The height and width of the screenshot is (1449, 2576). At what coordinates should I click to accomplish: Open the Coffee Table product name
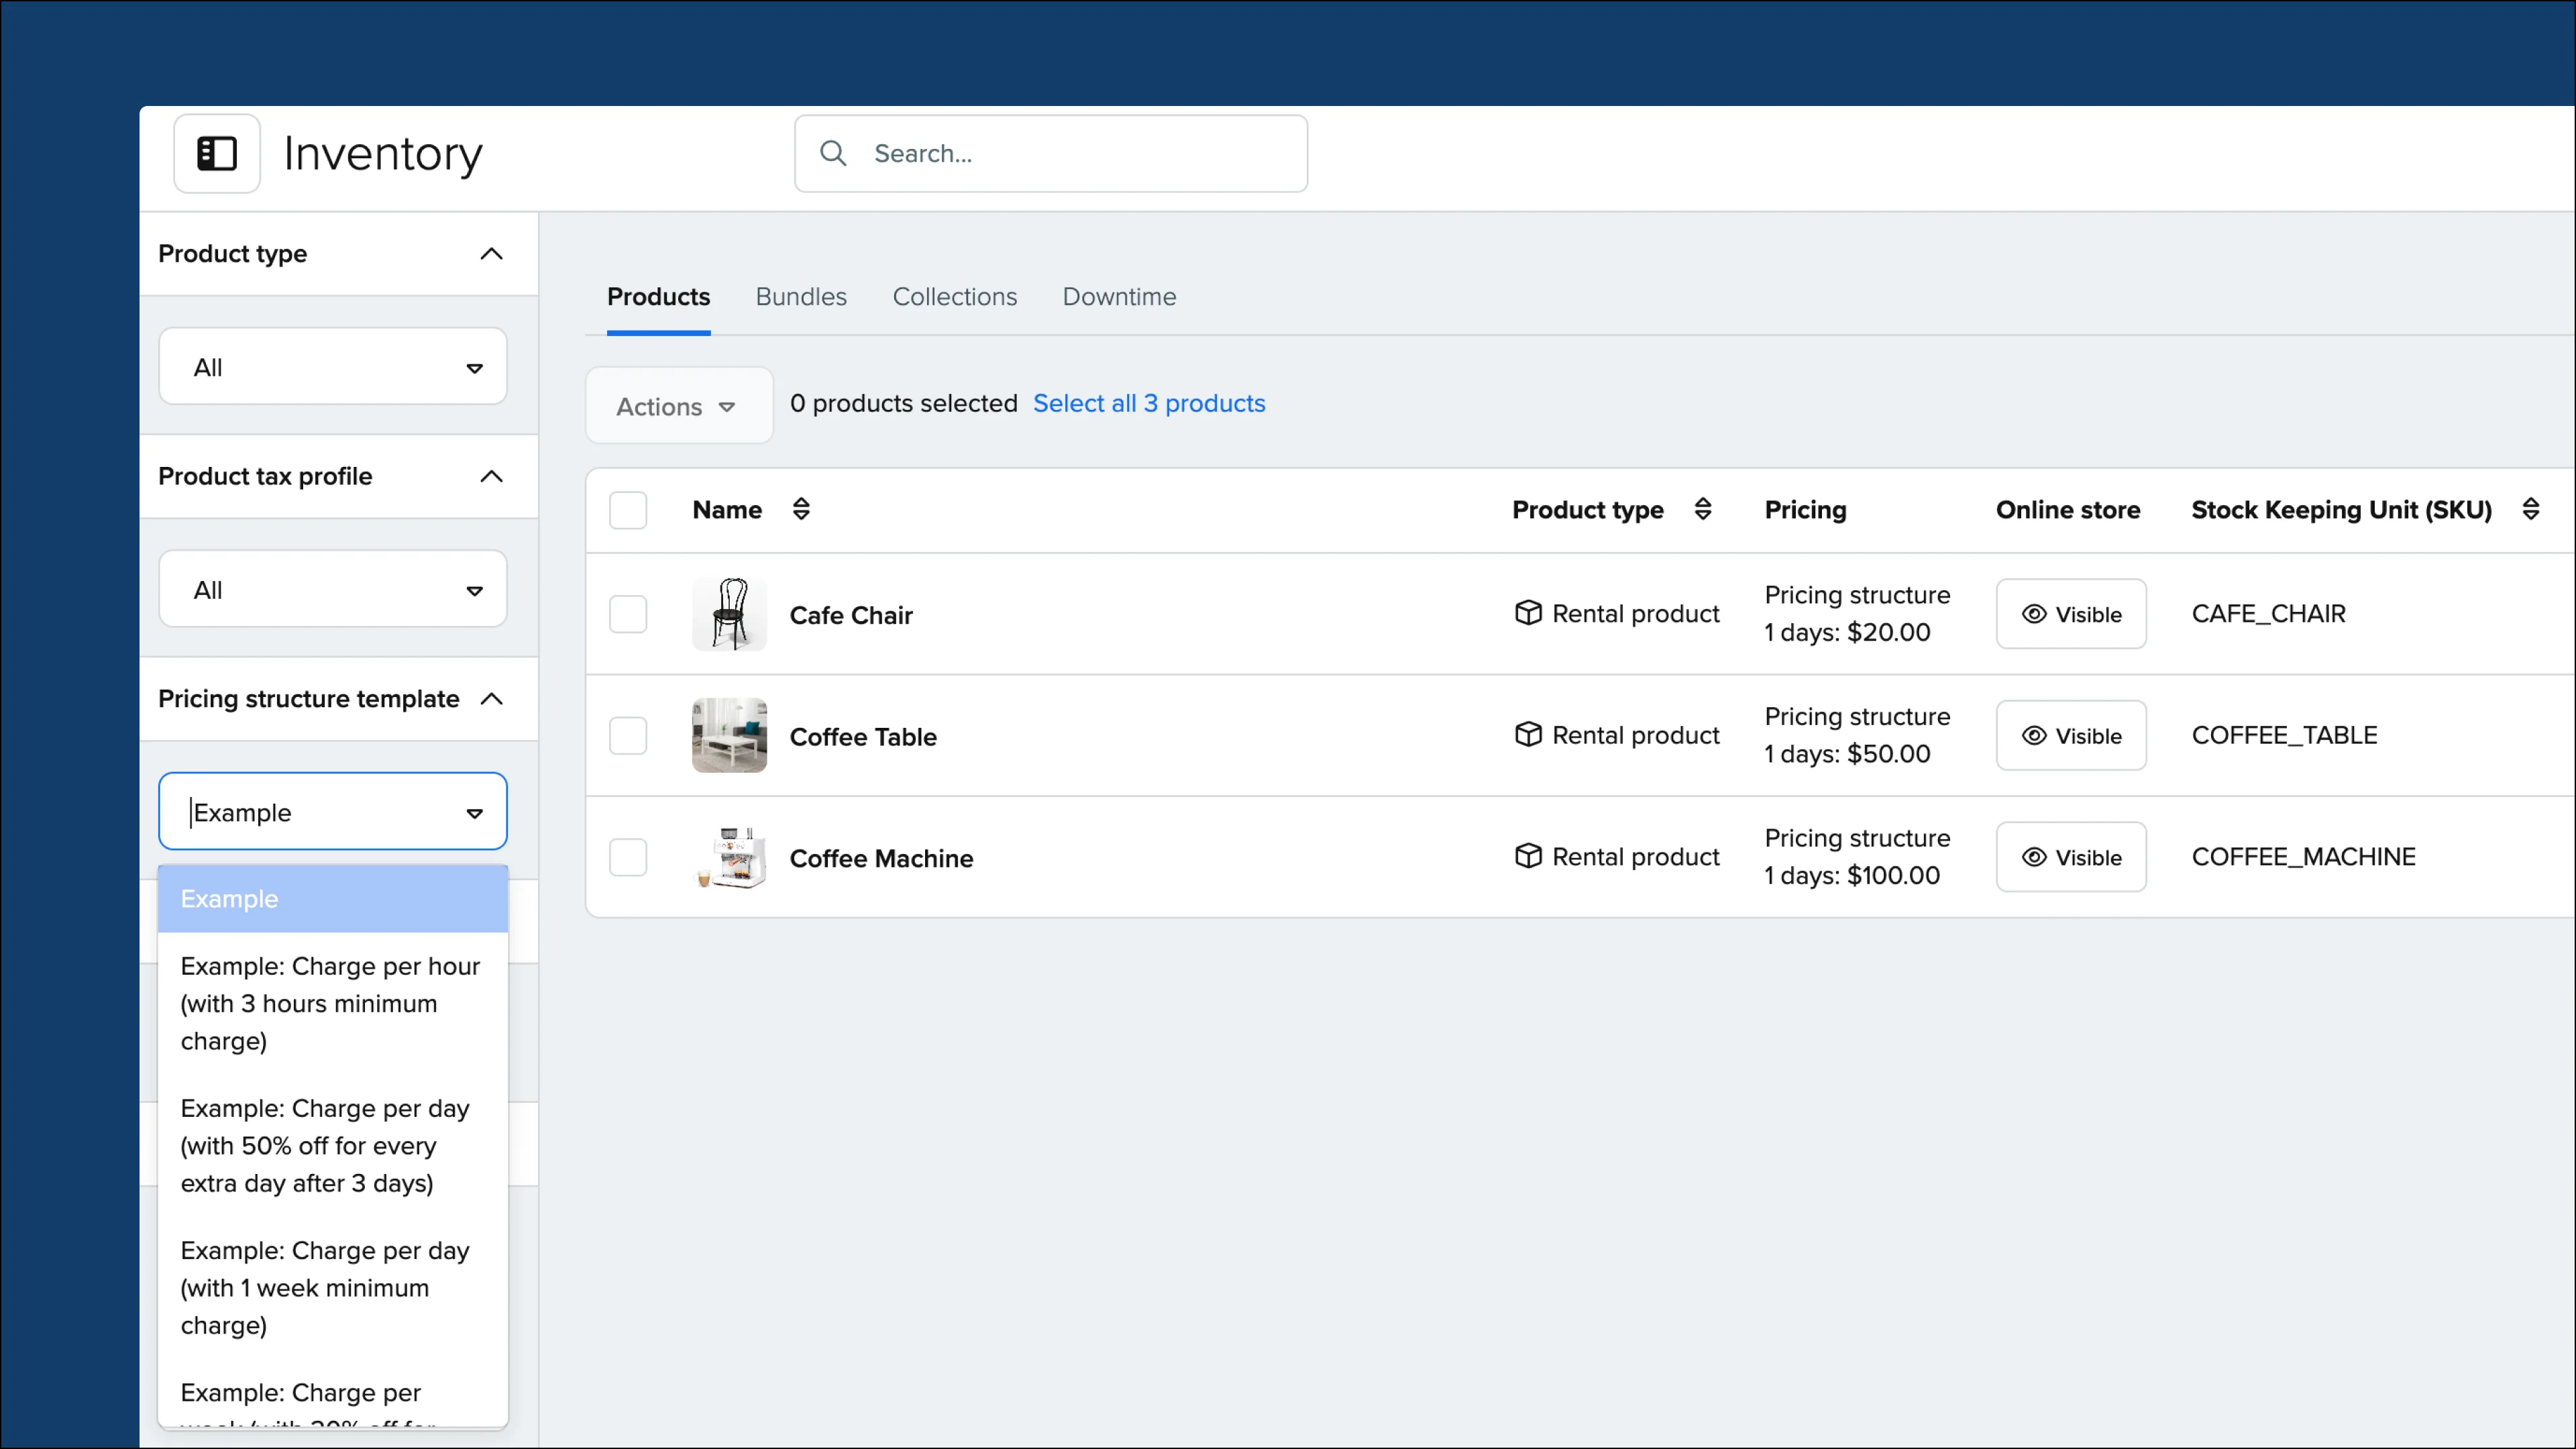tap(863, 737)
